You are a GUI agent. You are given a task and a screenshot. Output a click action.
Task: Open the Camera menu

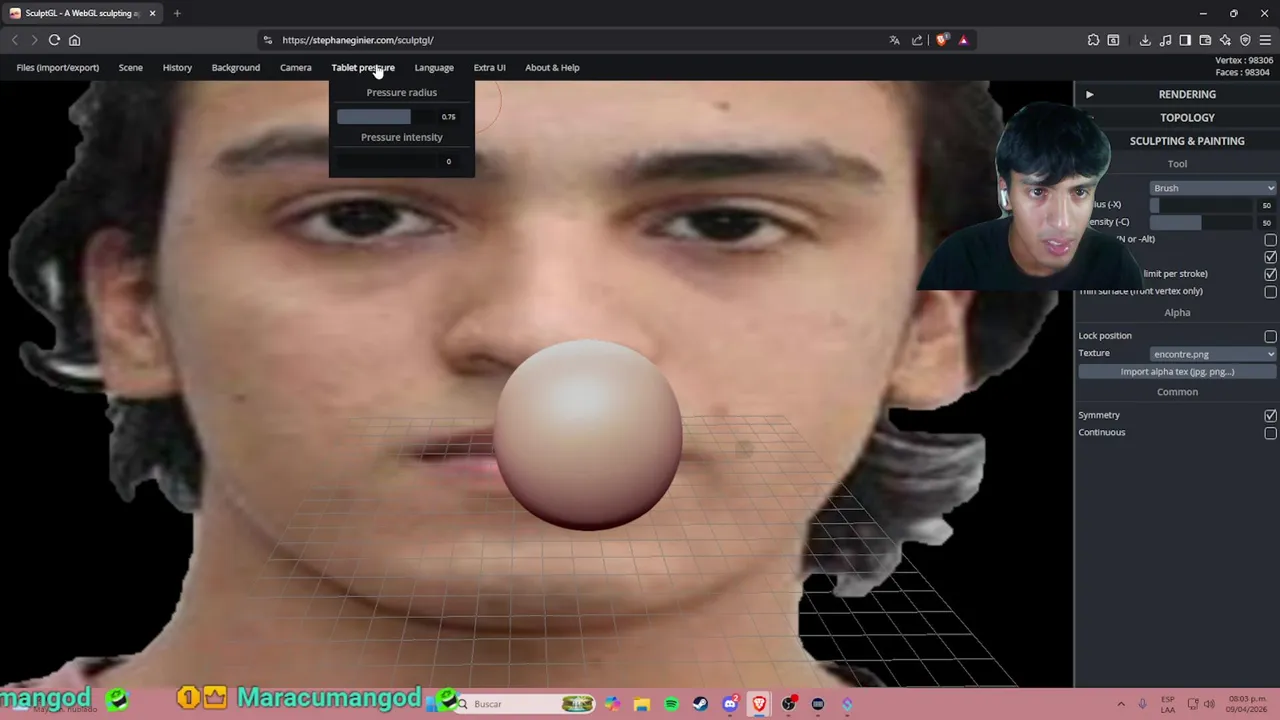click(296, 68)
